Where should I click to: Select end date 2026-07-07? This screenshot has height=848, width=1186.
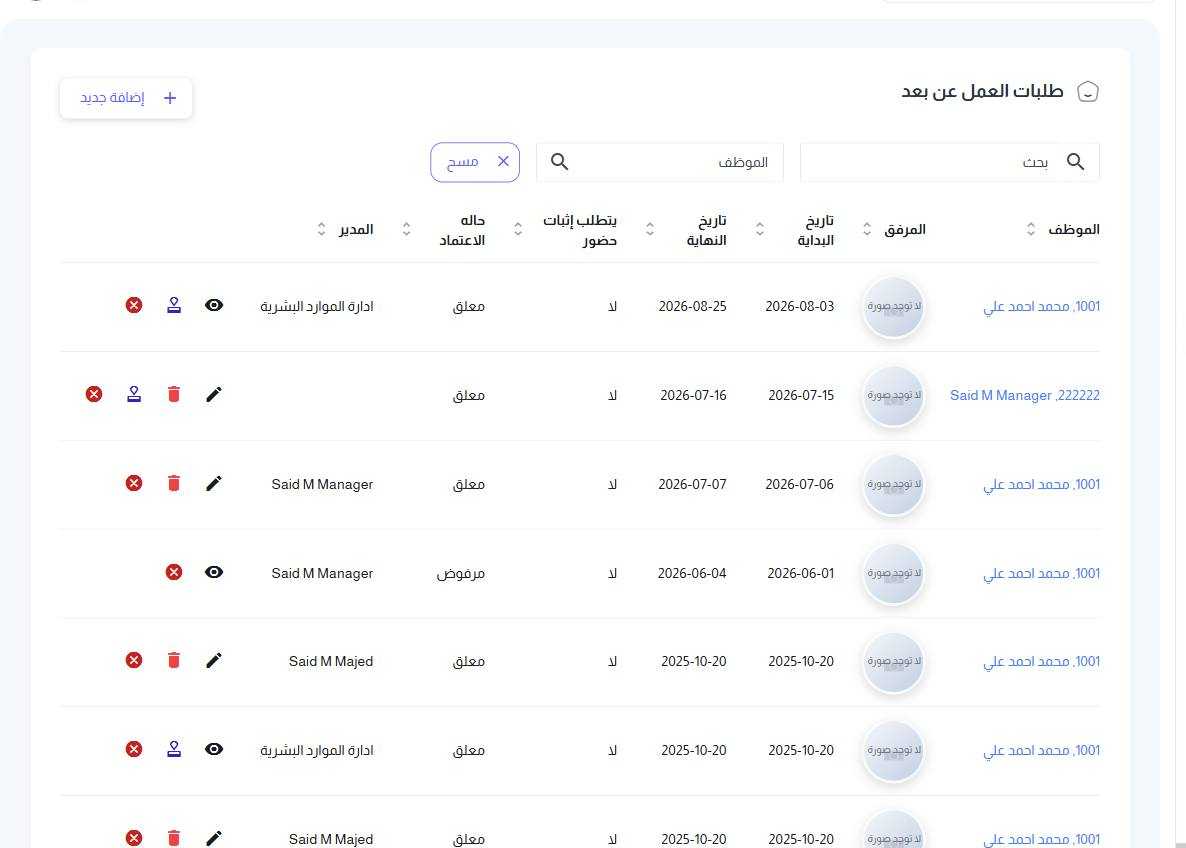692,484
